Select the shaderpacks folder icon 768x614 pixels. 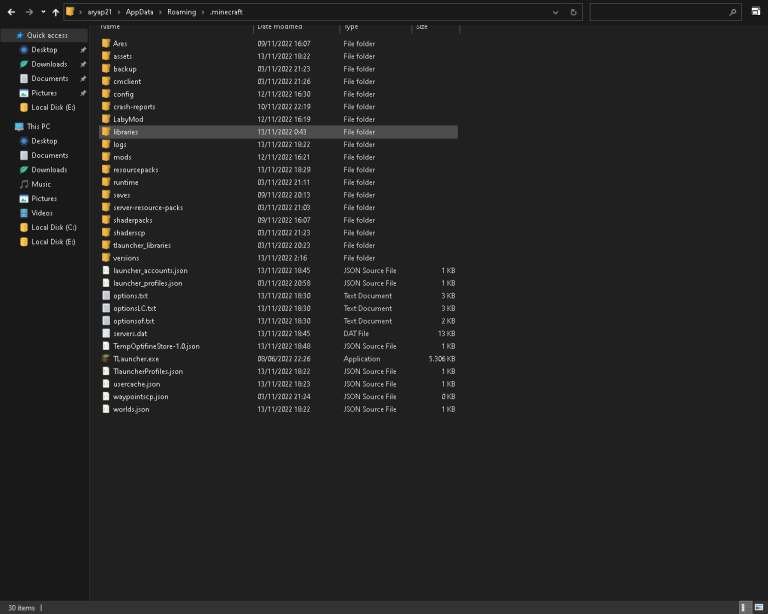coord(106,220)
